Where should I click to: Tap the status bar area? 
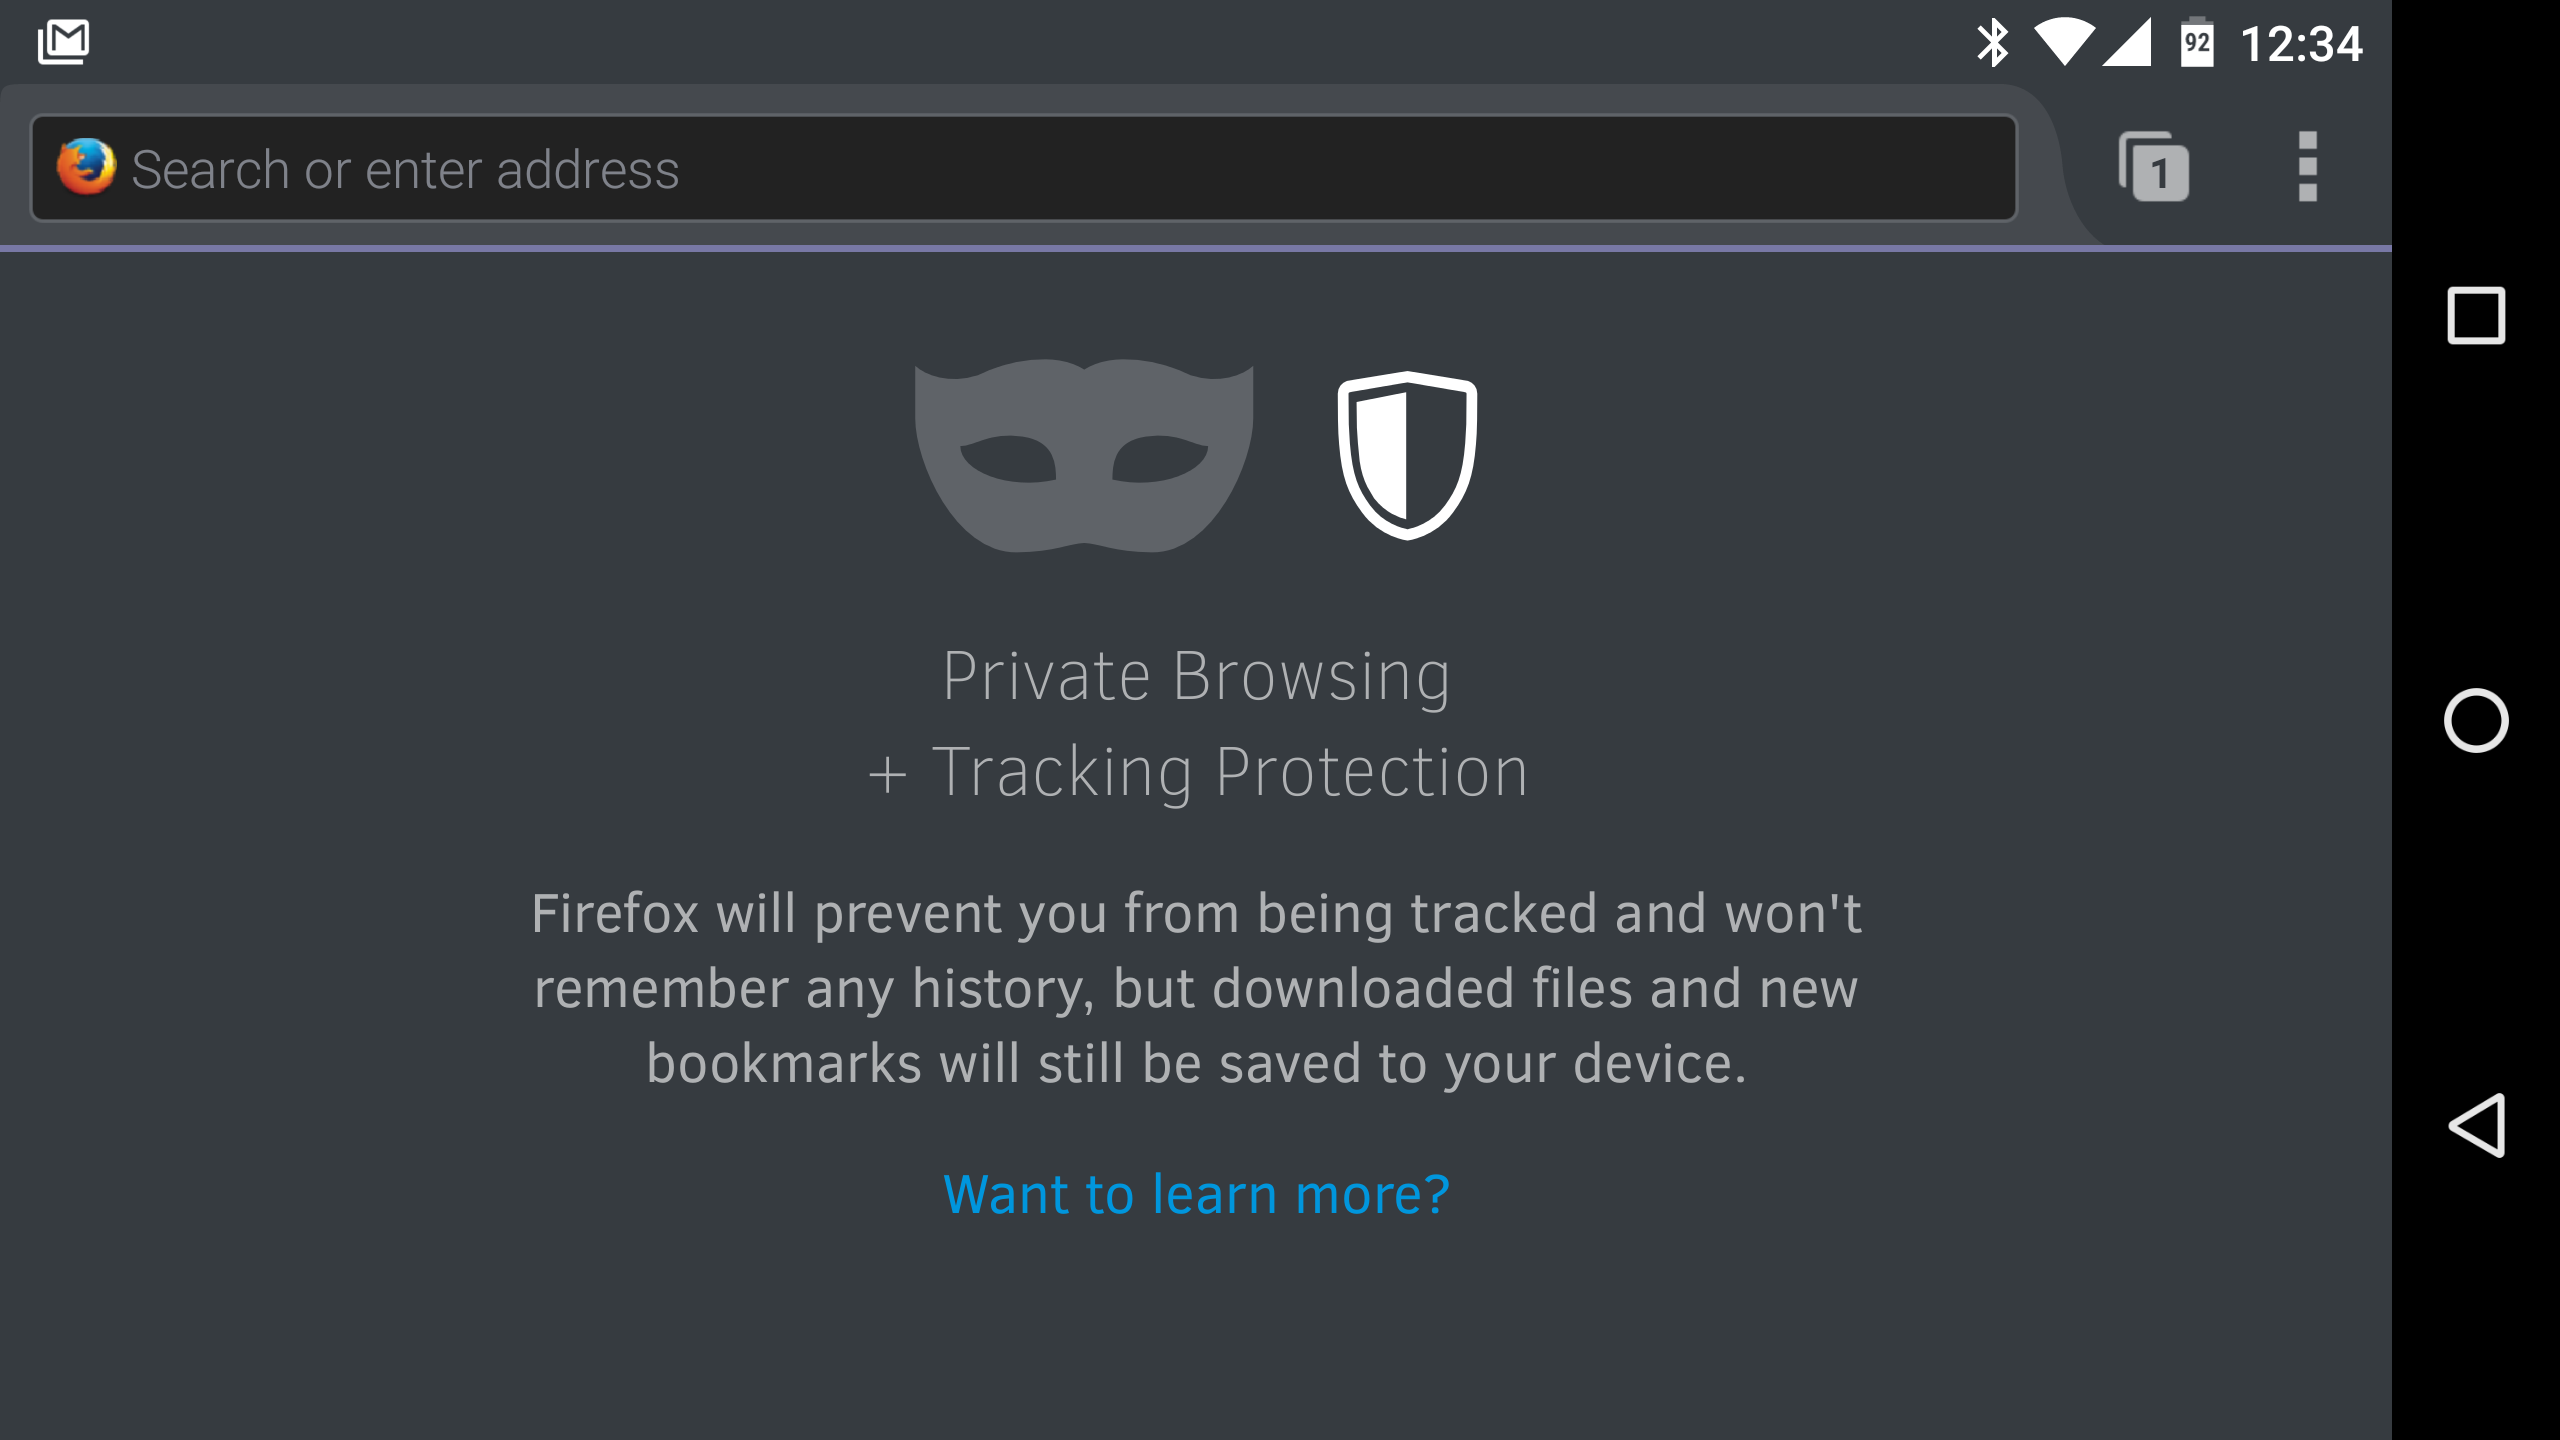point(1200,42)
